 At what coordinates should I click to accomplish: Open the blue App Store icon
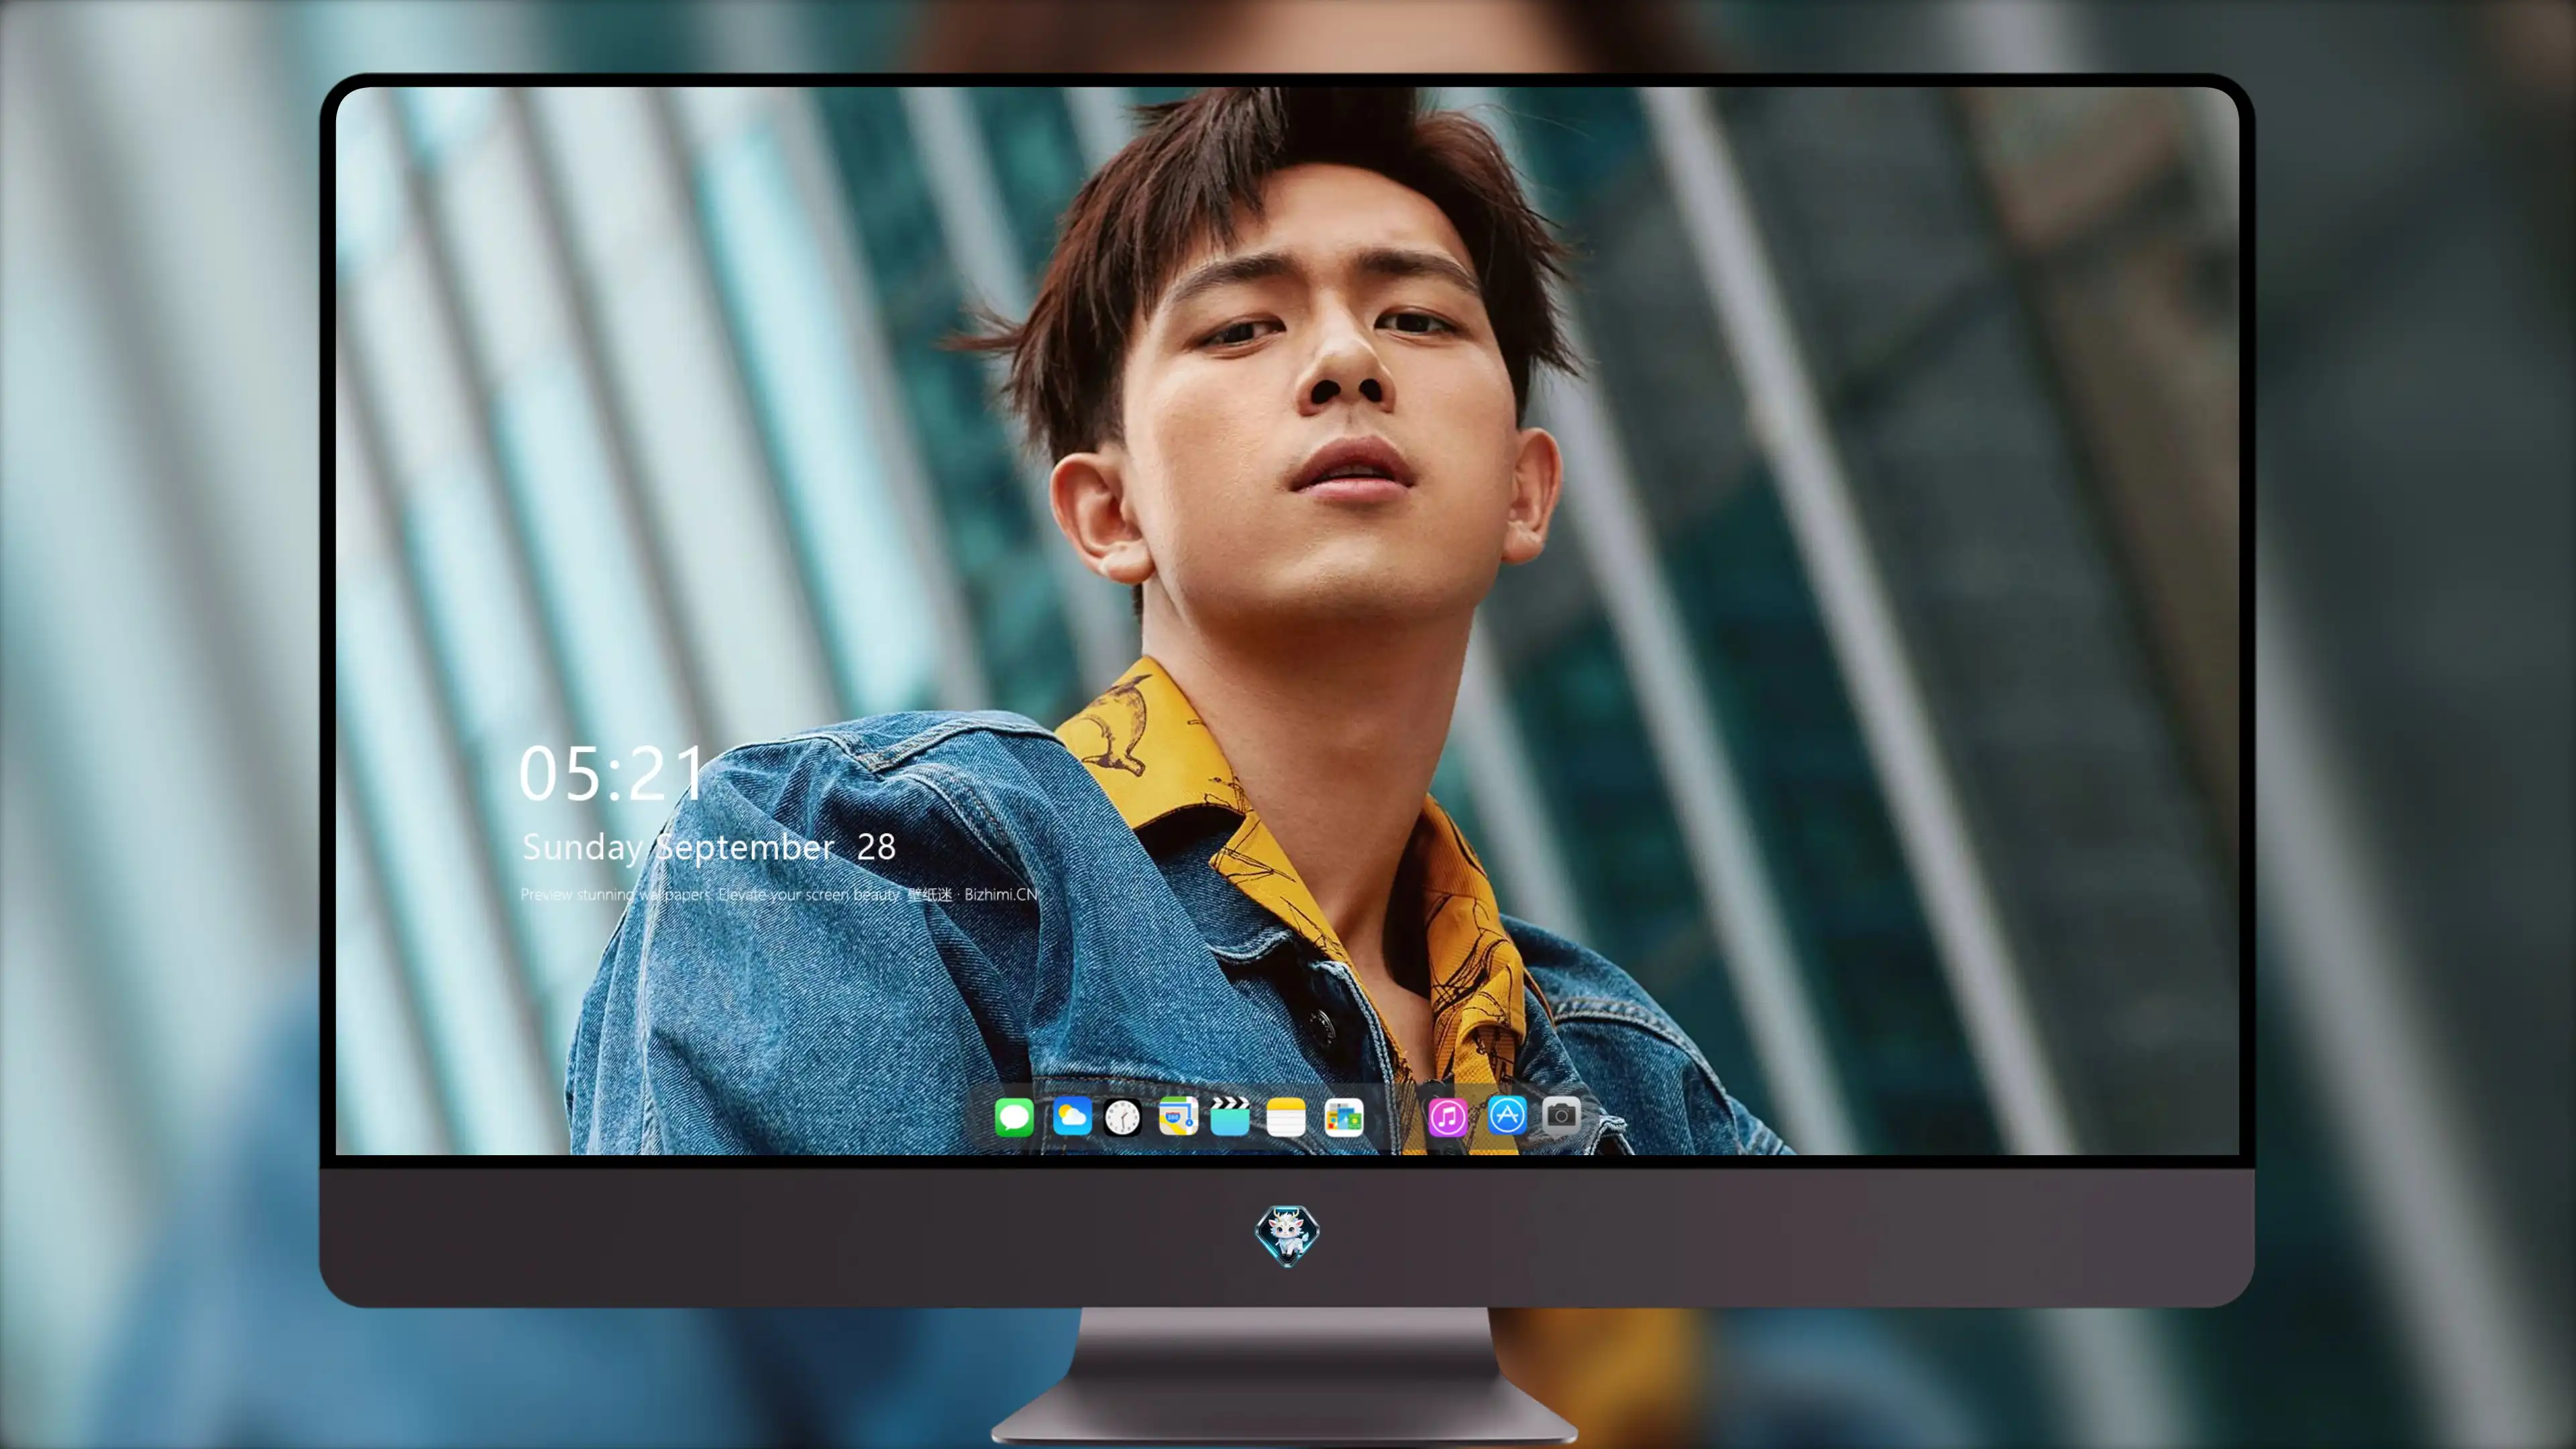click(x=1507, y=1115)
